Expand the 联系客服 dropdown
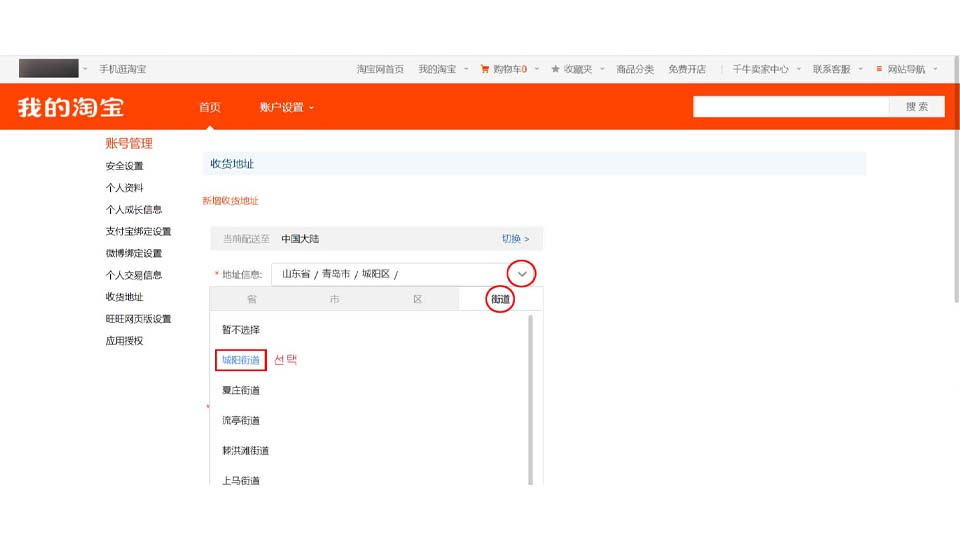Image resolution: width=960 pixels, height=540 pixels. 860,69
